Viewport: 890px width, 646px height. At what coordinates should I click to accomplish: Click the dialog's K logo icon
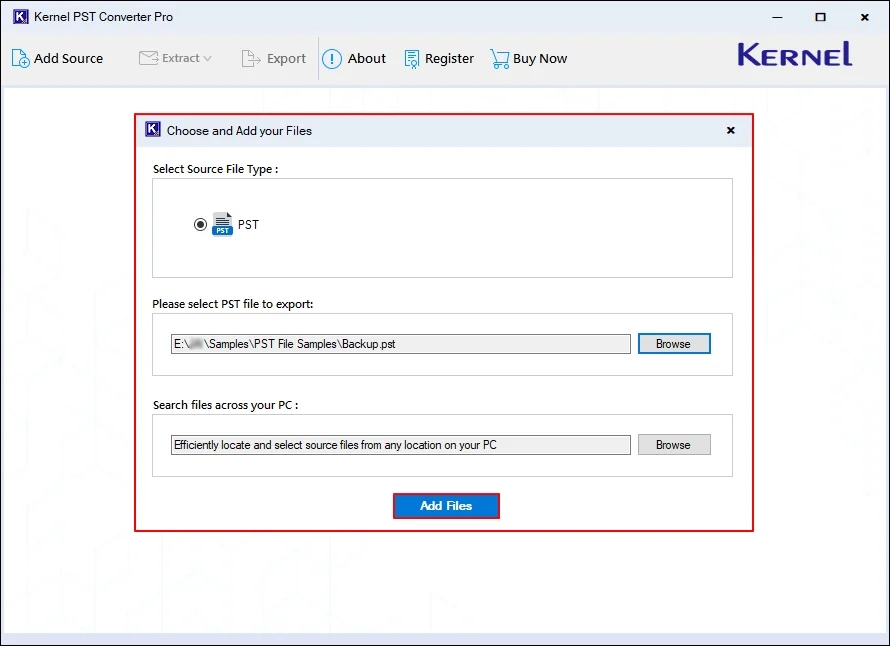click(x=152, y=129)
